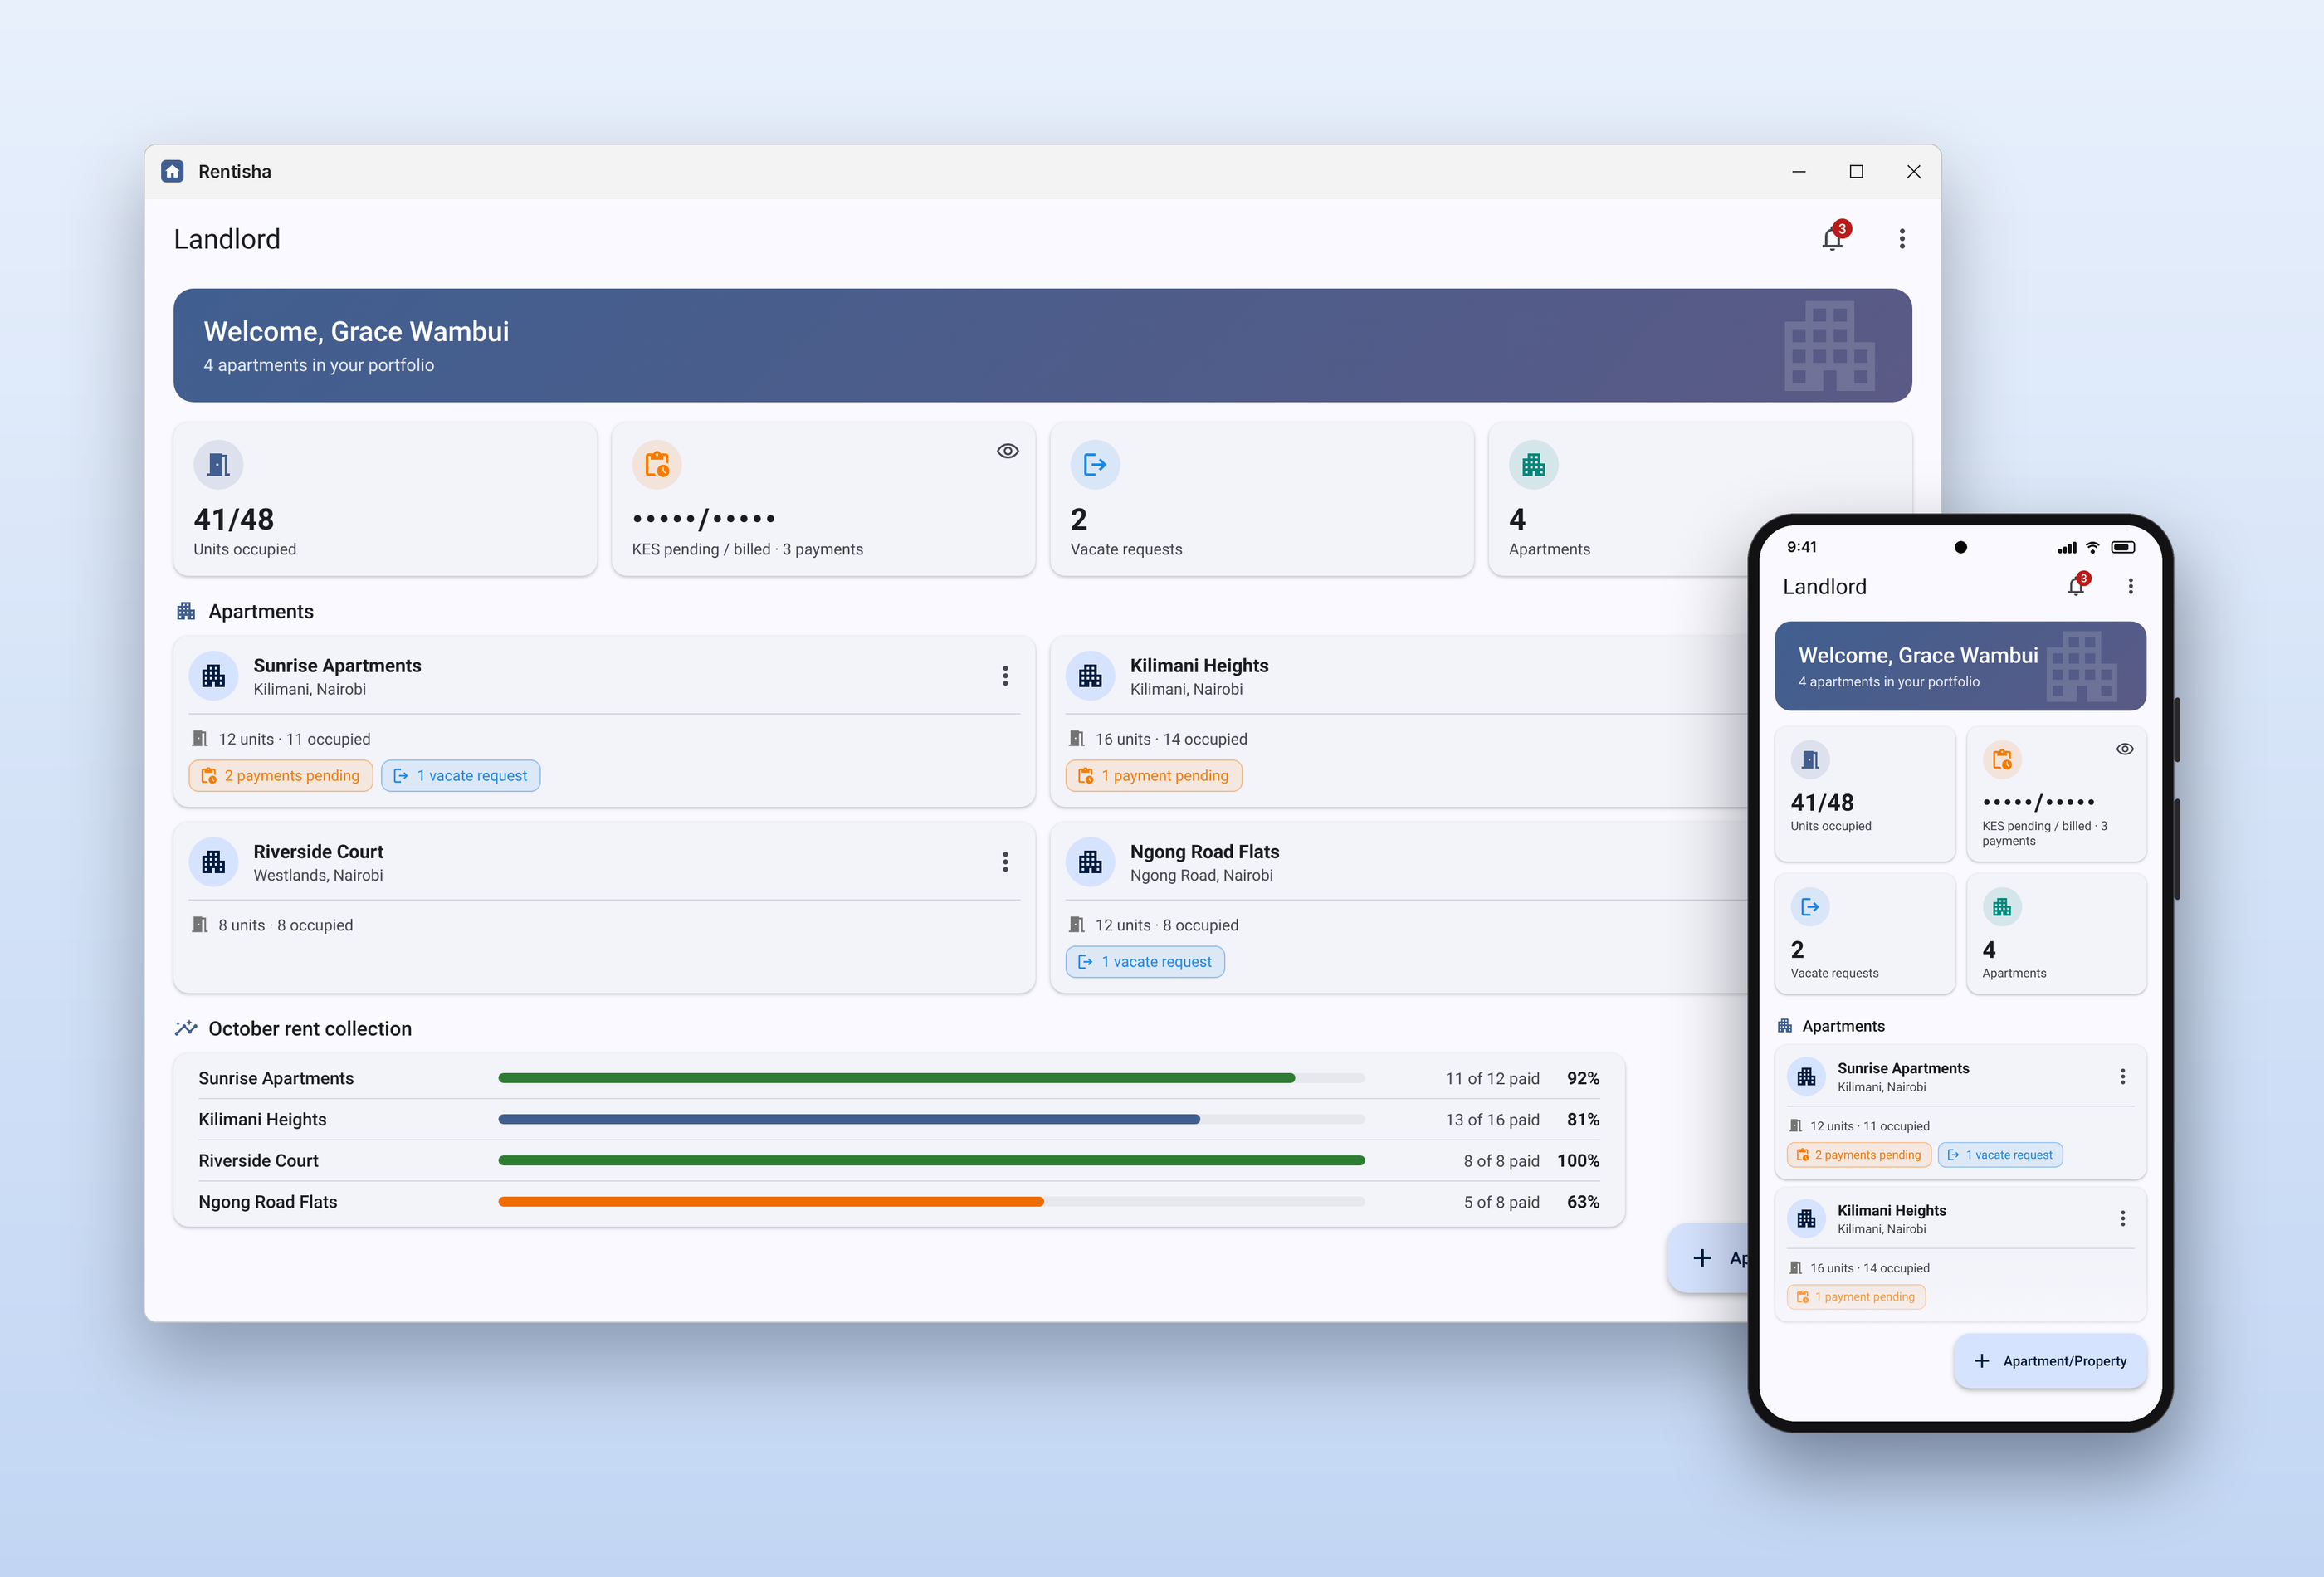Show hidden KES amounts on phone card

[2125, 749]
